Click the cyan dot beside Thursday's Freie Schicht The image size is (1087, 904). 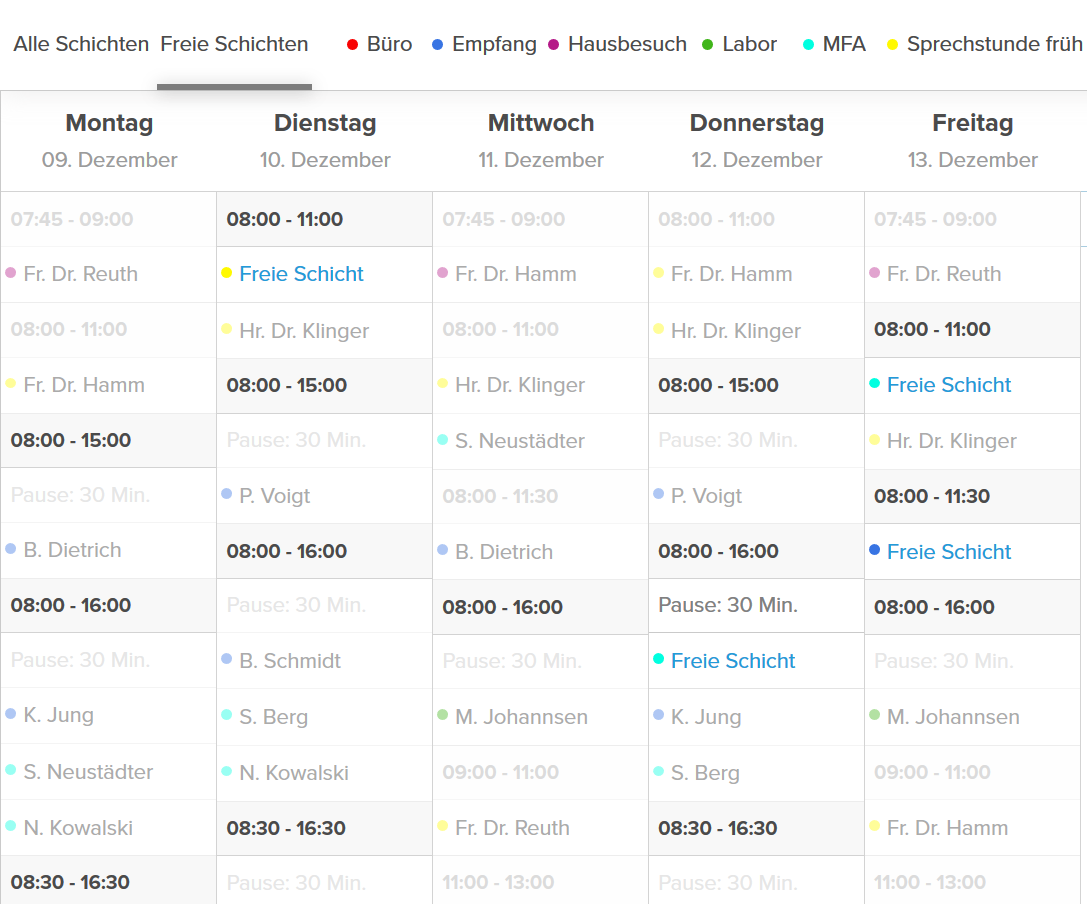[x=658, y=659]
